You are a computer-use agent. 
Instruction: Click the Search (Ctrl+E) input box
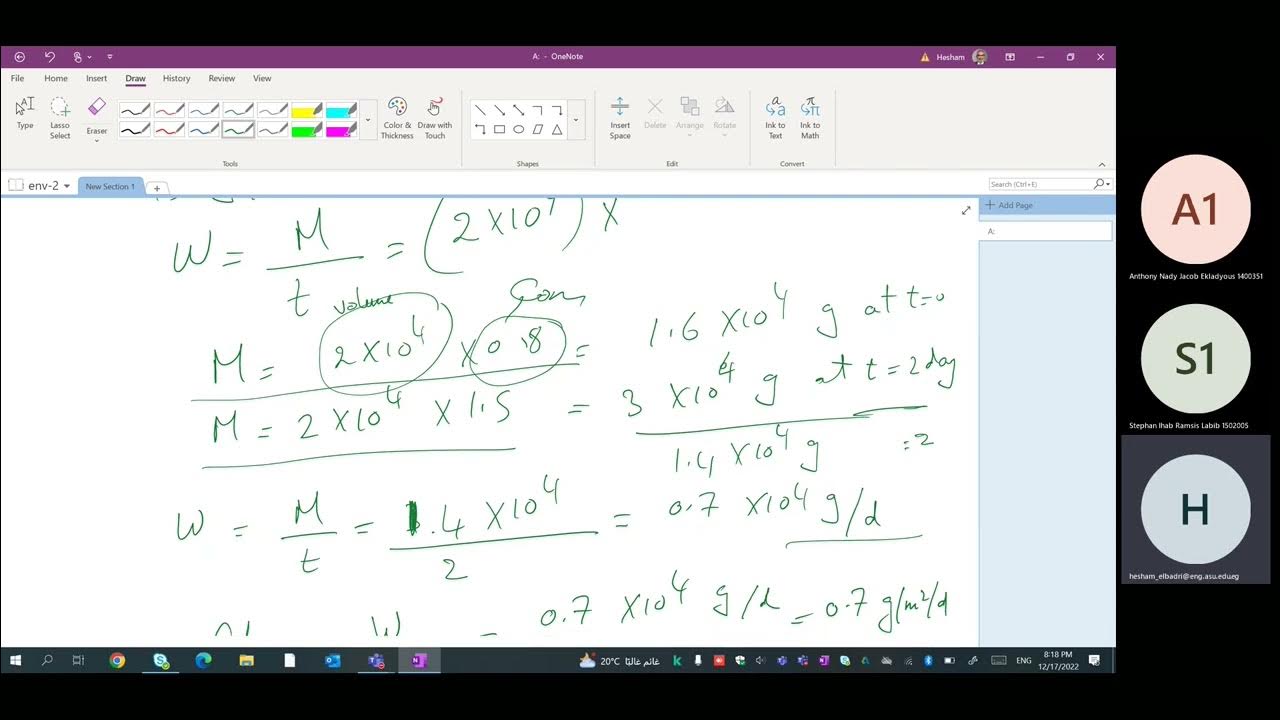1040,184
